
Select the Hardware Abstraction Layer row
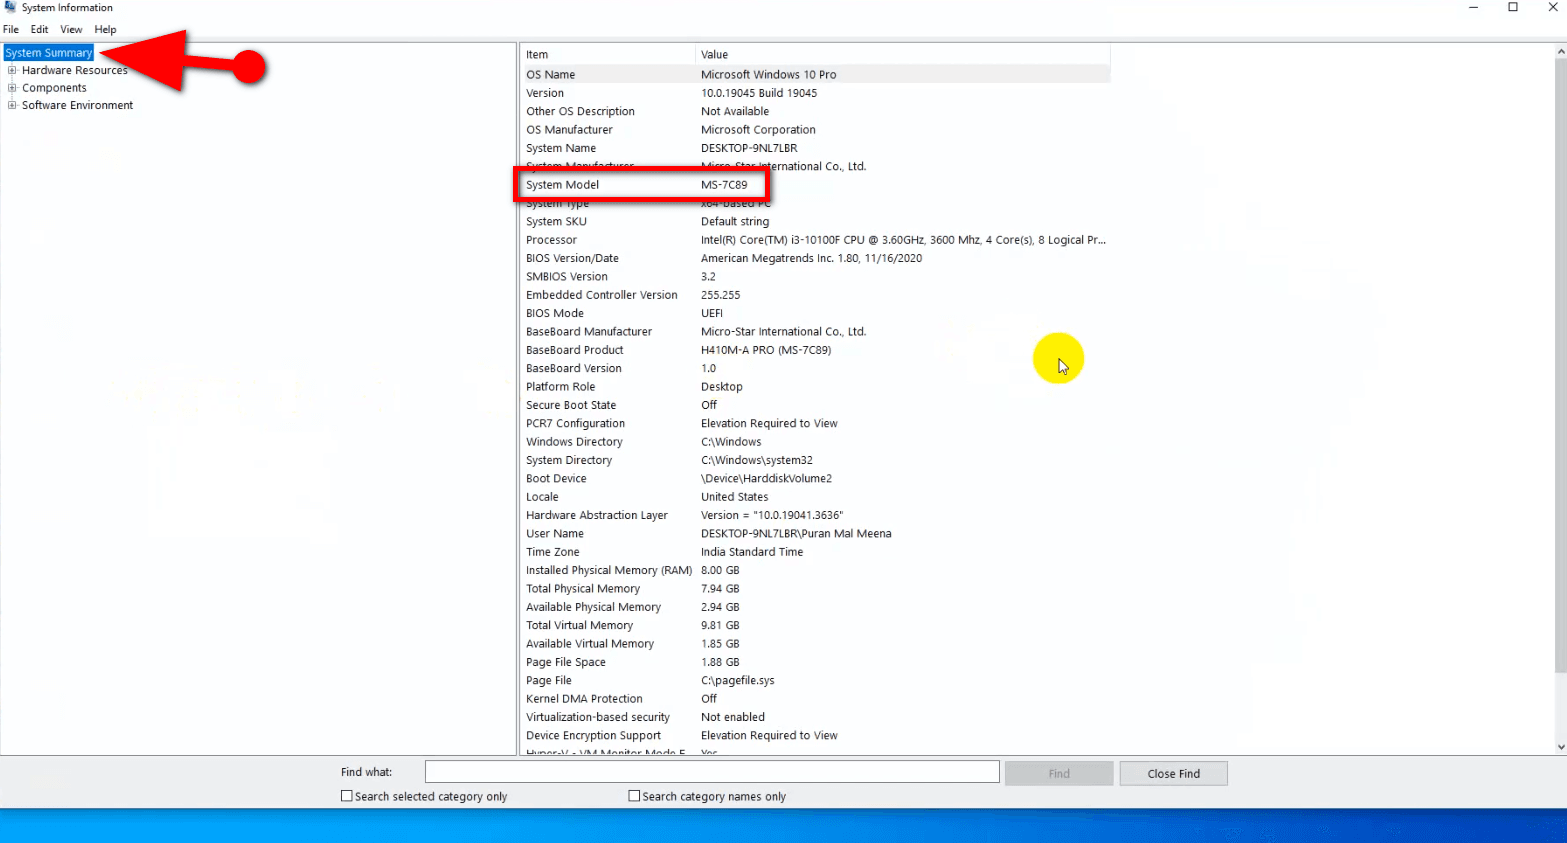tap(815, 515)
